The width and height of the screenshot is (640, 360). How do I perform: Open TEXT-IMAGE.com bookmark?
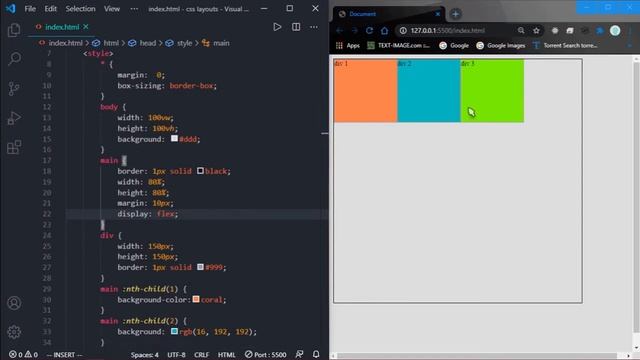click(398, 45)
